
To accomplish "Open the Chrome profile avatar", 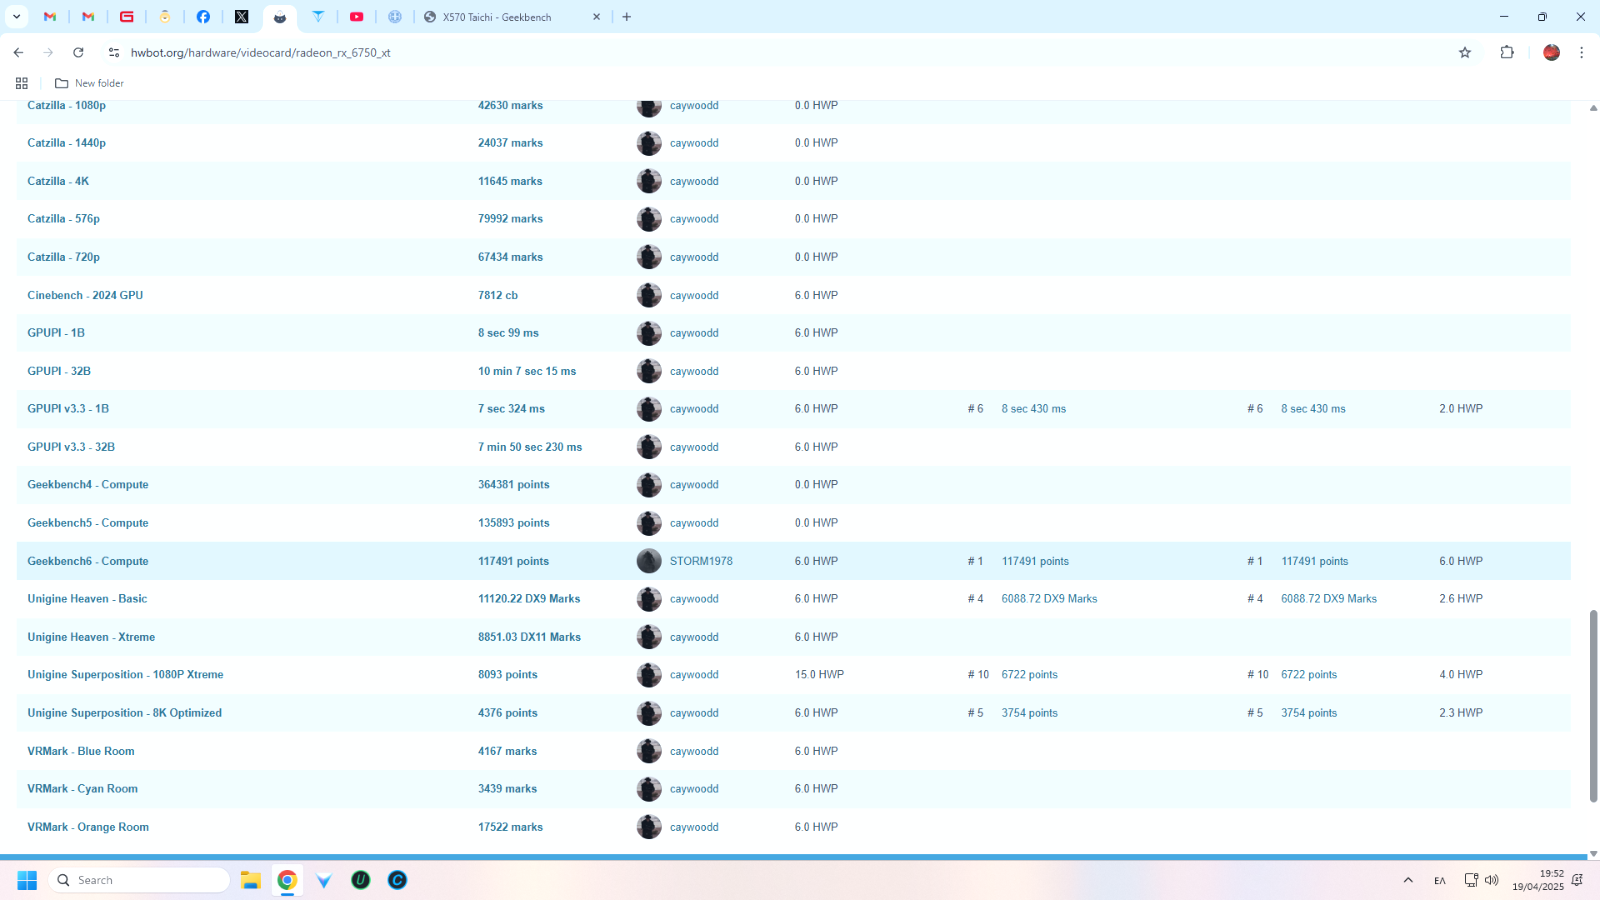I will 1551,52.
